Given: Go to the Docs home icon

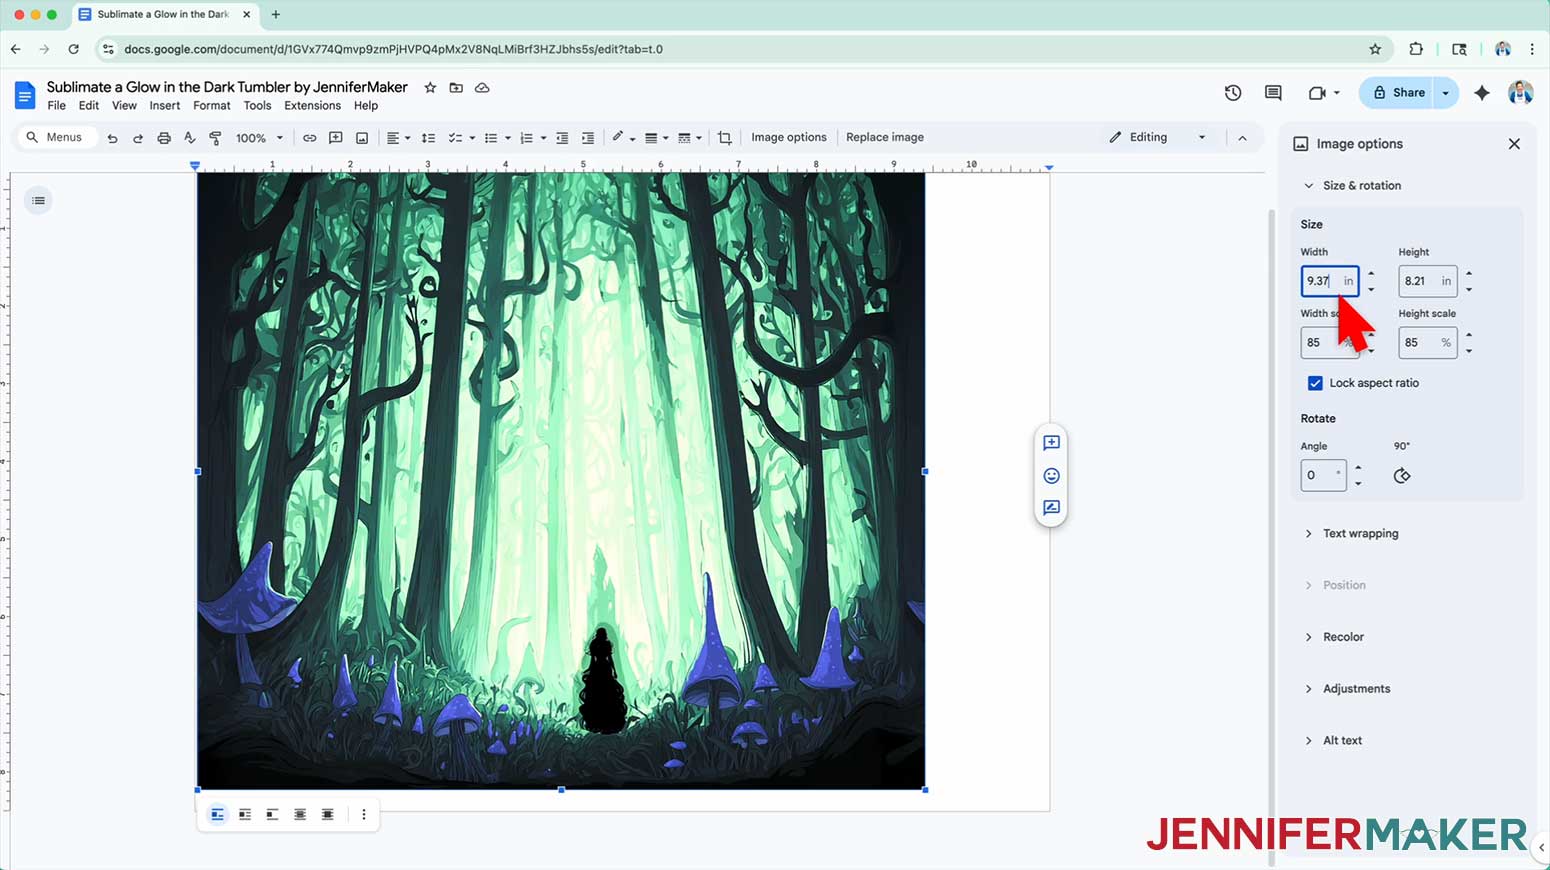Looking at the screenshot, I should point(25,95).
